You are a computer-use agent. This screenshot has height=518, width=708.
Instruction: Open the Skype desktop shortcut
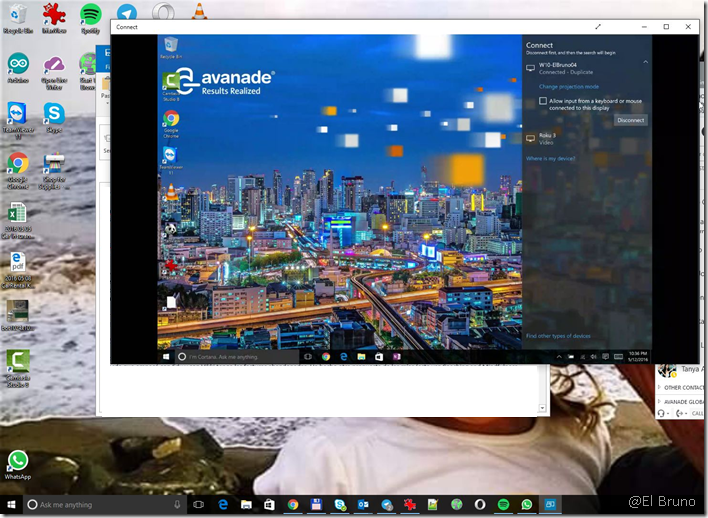tap(53, 115)
